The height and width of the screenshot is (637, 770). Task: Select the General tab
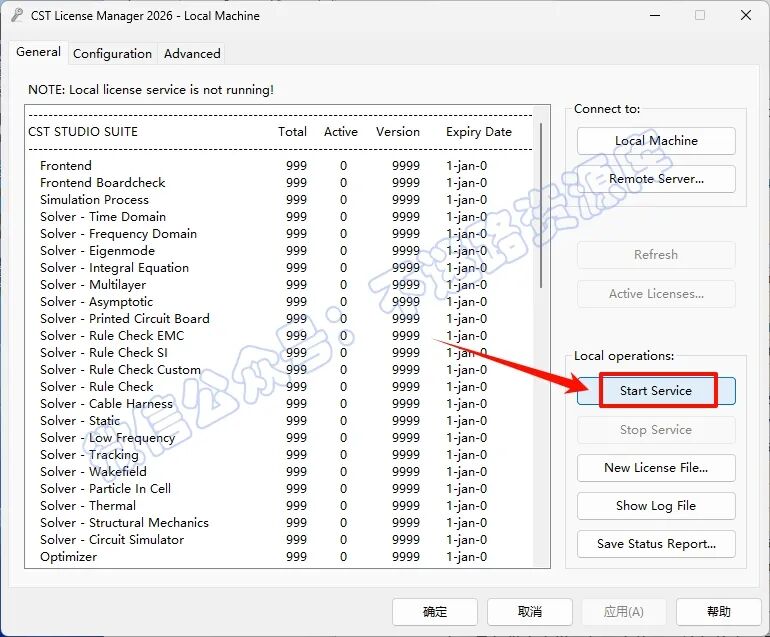tap(38, 52)
